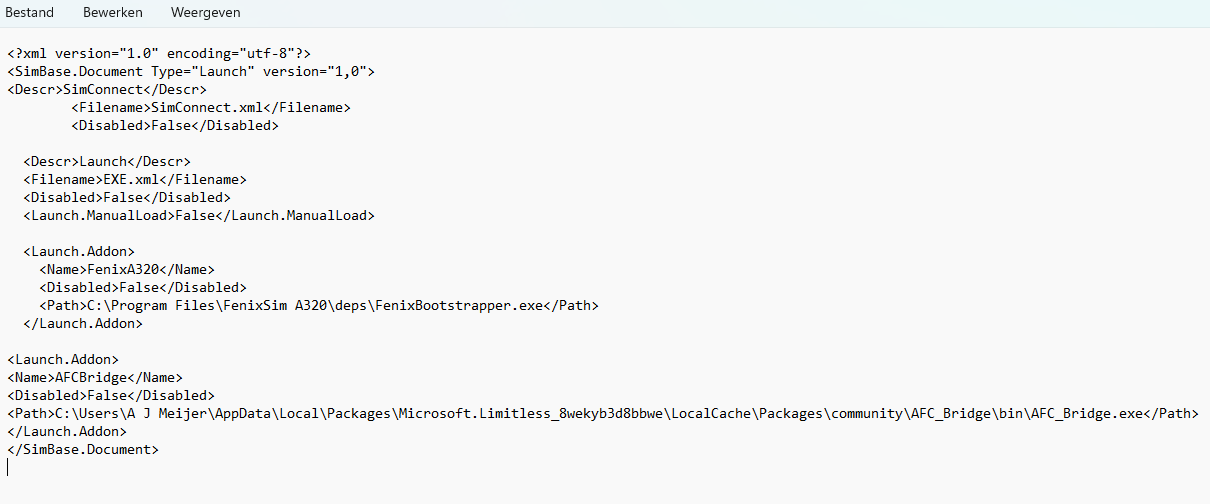This screenshot has width=1210, height=504.
Task: Open the Weergeven menu
Action: point(205,13)
